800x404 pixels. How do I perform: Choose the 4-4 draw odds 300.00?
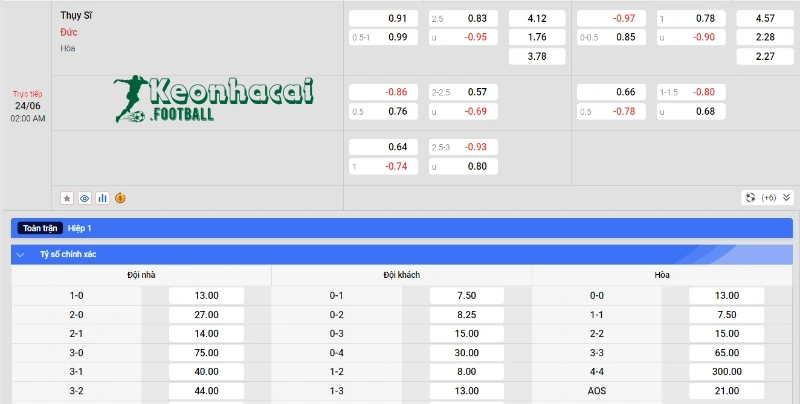727,371
